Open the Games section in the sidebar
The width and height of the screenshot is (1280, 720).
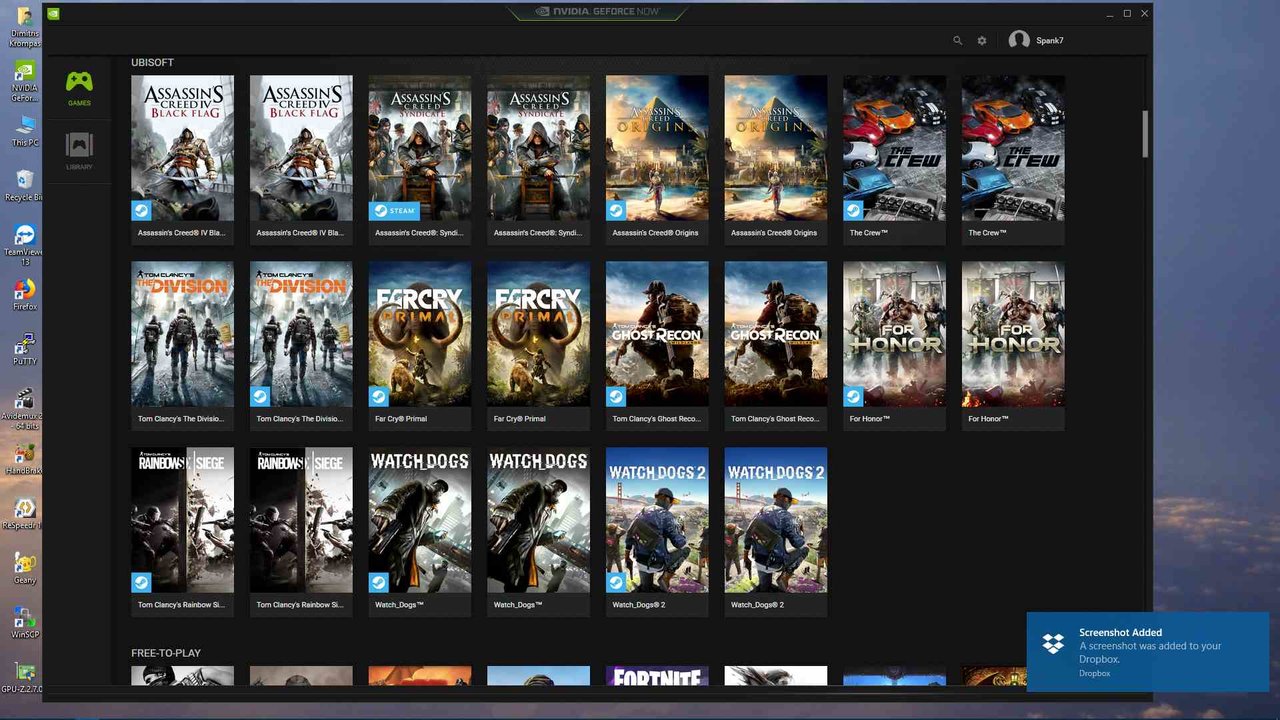tap(79, 88)
